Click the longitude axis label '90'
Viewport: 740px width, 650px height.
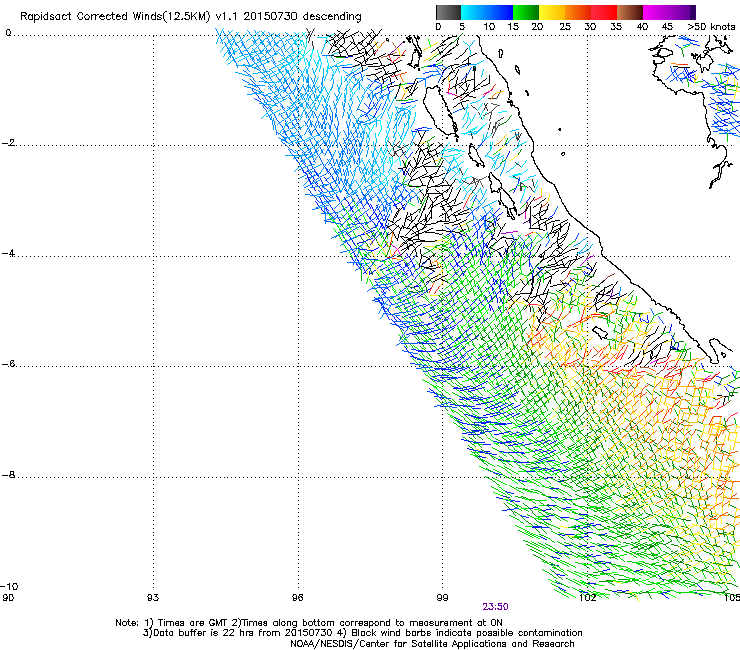click(8, 598)
